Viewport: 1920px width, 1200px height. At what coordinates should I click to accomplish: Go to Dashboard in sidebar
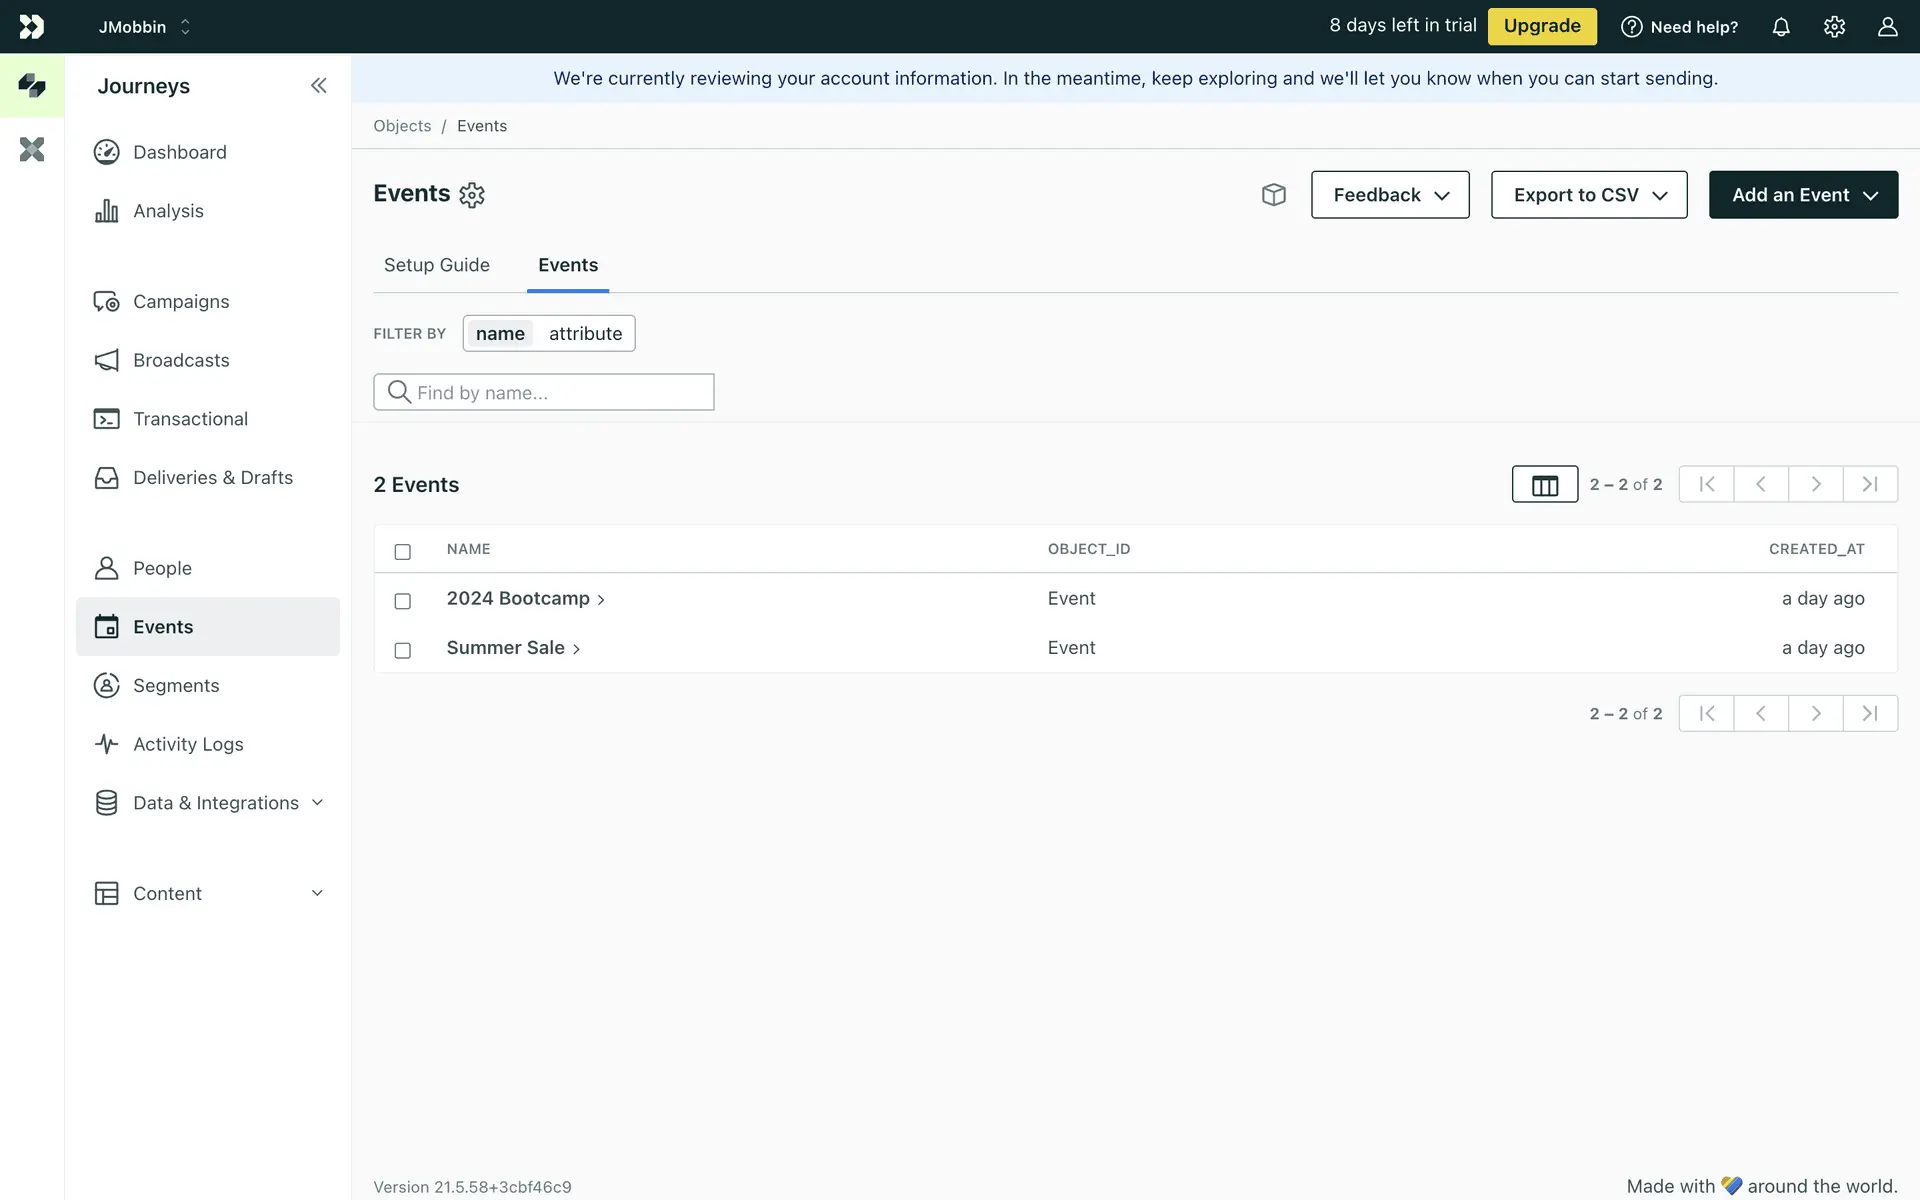180,152
